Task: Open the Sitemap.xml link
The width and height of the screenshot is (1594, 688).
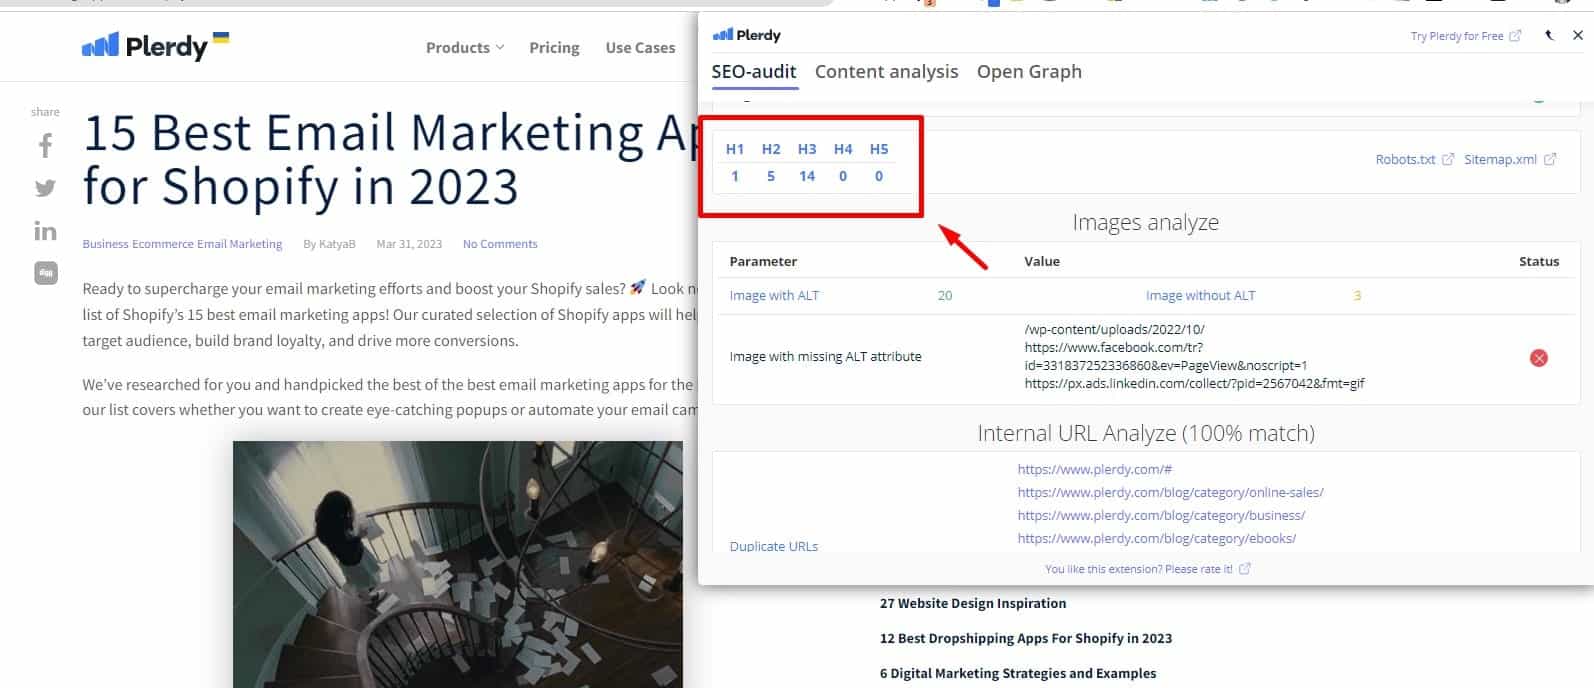Action: click(1500, 159)
